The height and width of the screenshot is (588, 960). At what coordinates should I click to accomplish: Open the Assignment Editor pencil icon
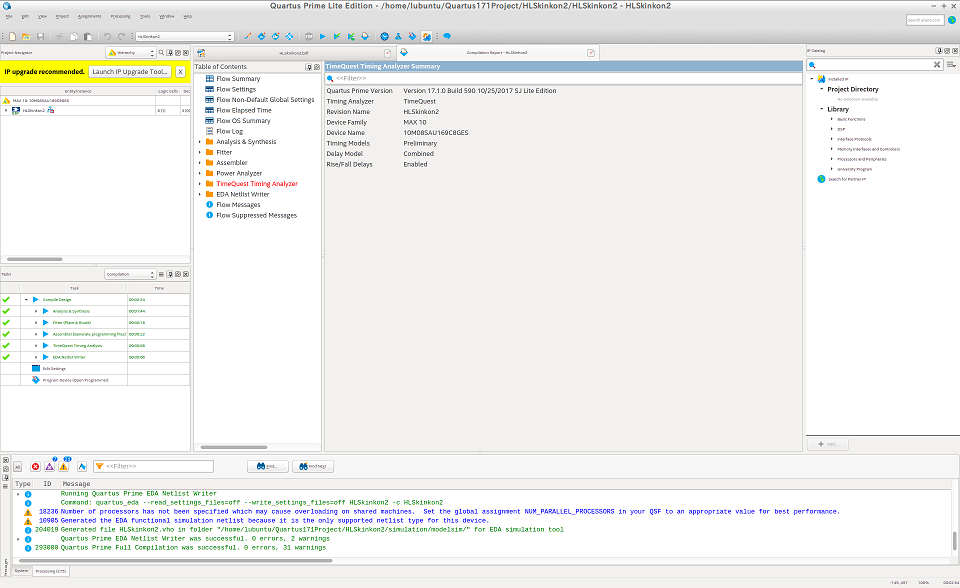coord(247,37)
